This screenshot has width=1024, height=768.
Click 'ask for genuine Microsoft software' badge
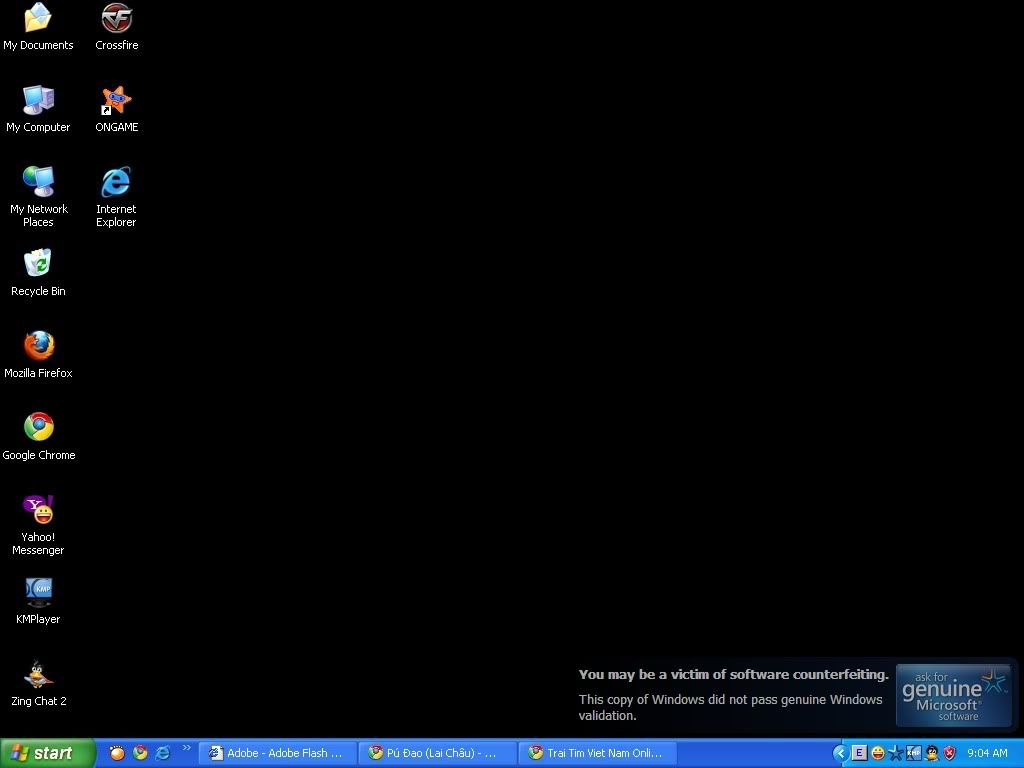(x=954, y=696)
